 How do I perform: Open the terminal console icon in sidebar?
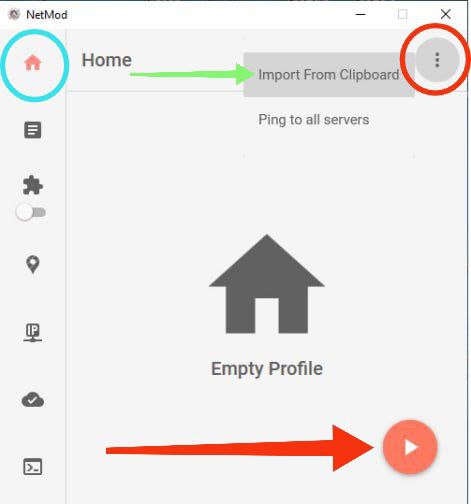pyautogui.click(x=33, y=467)
